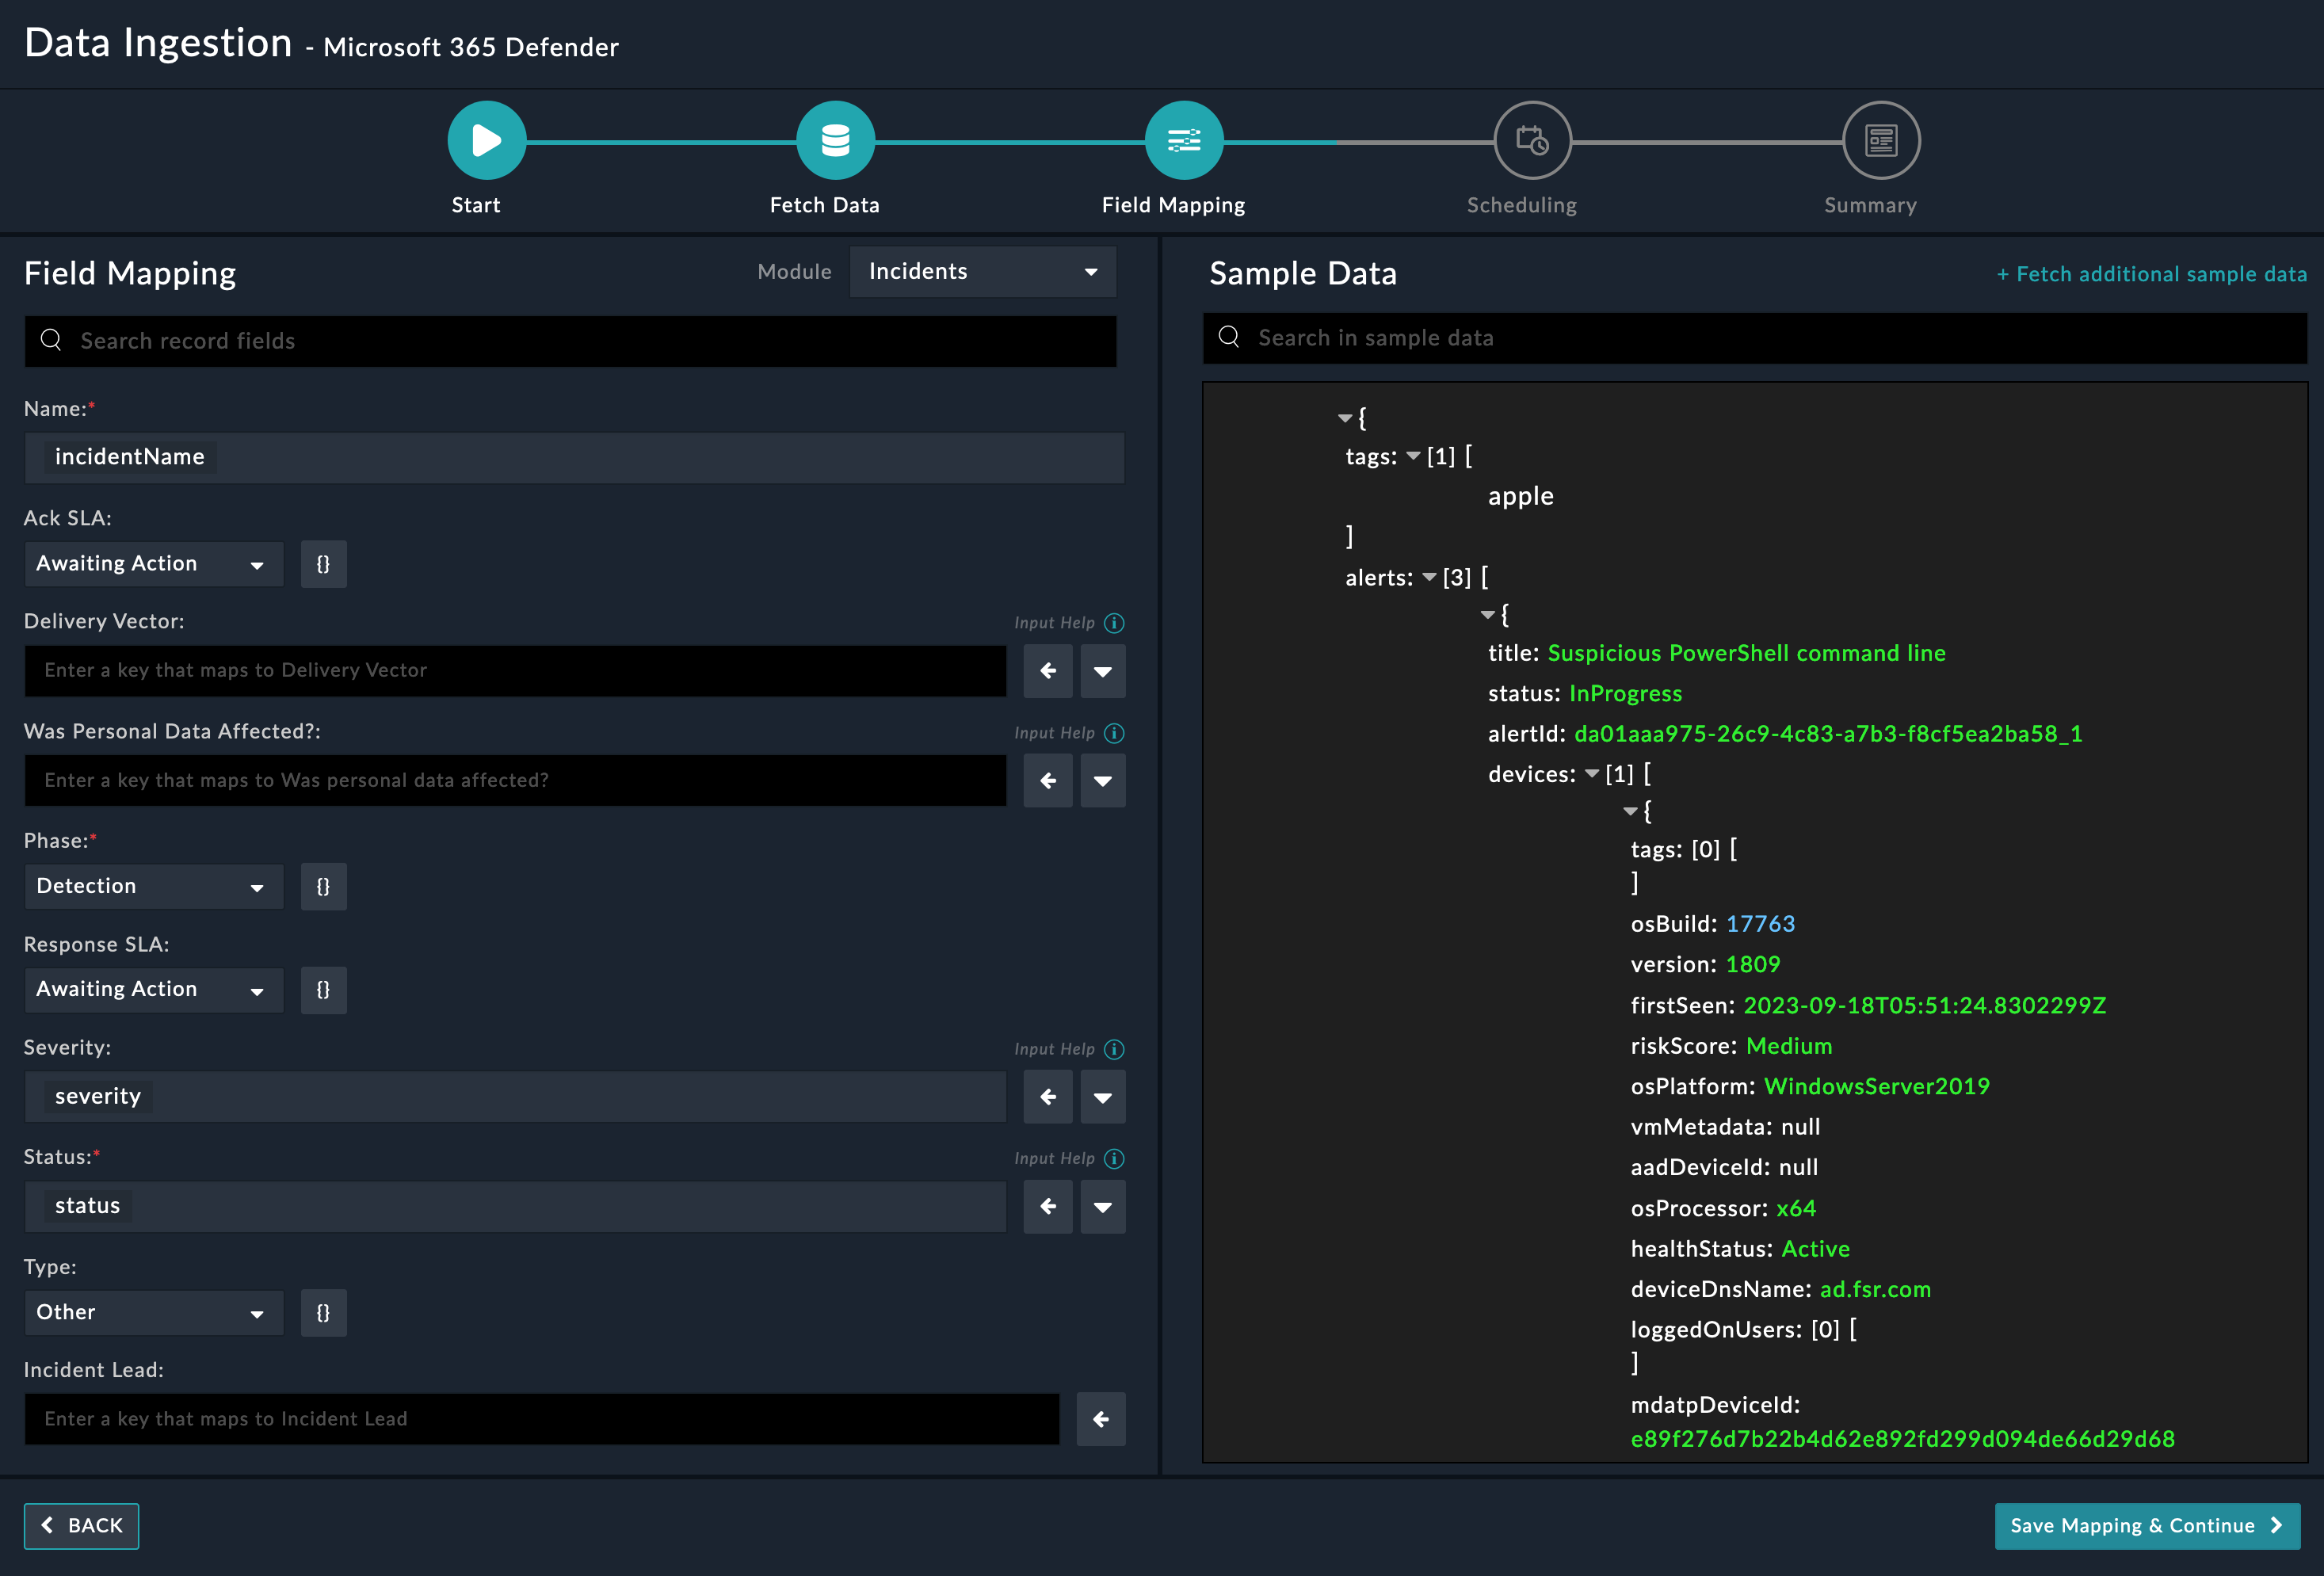Click left arrow button beside Severity field
Screen dimensions: 2324x1576
pyautogui.click(x=1048, y=1097)
